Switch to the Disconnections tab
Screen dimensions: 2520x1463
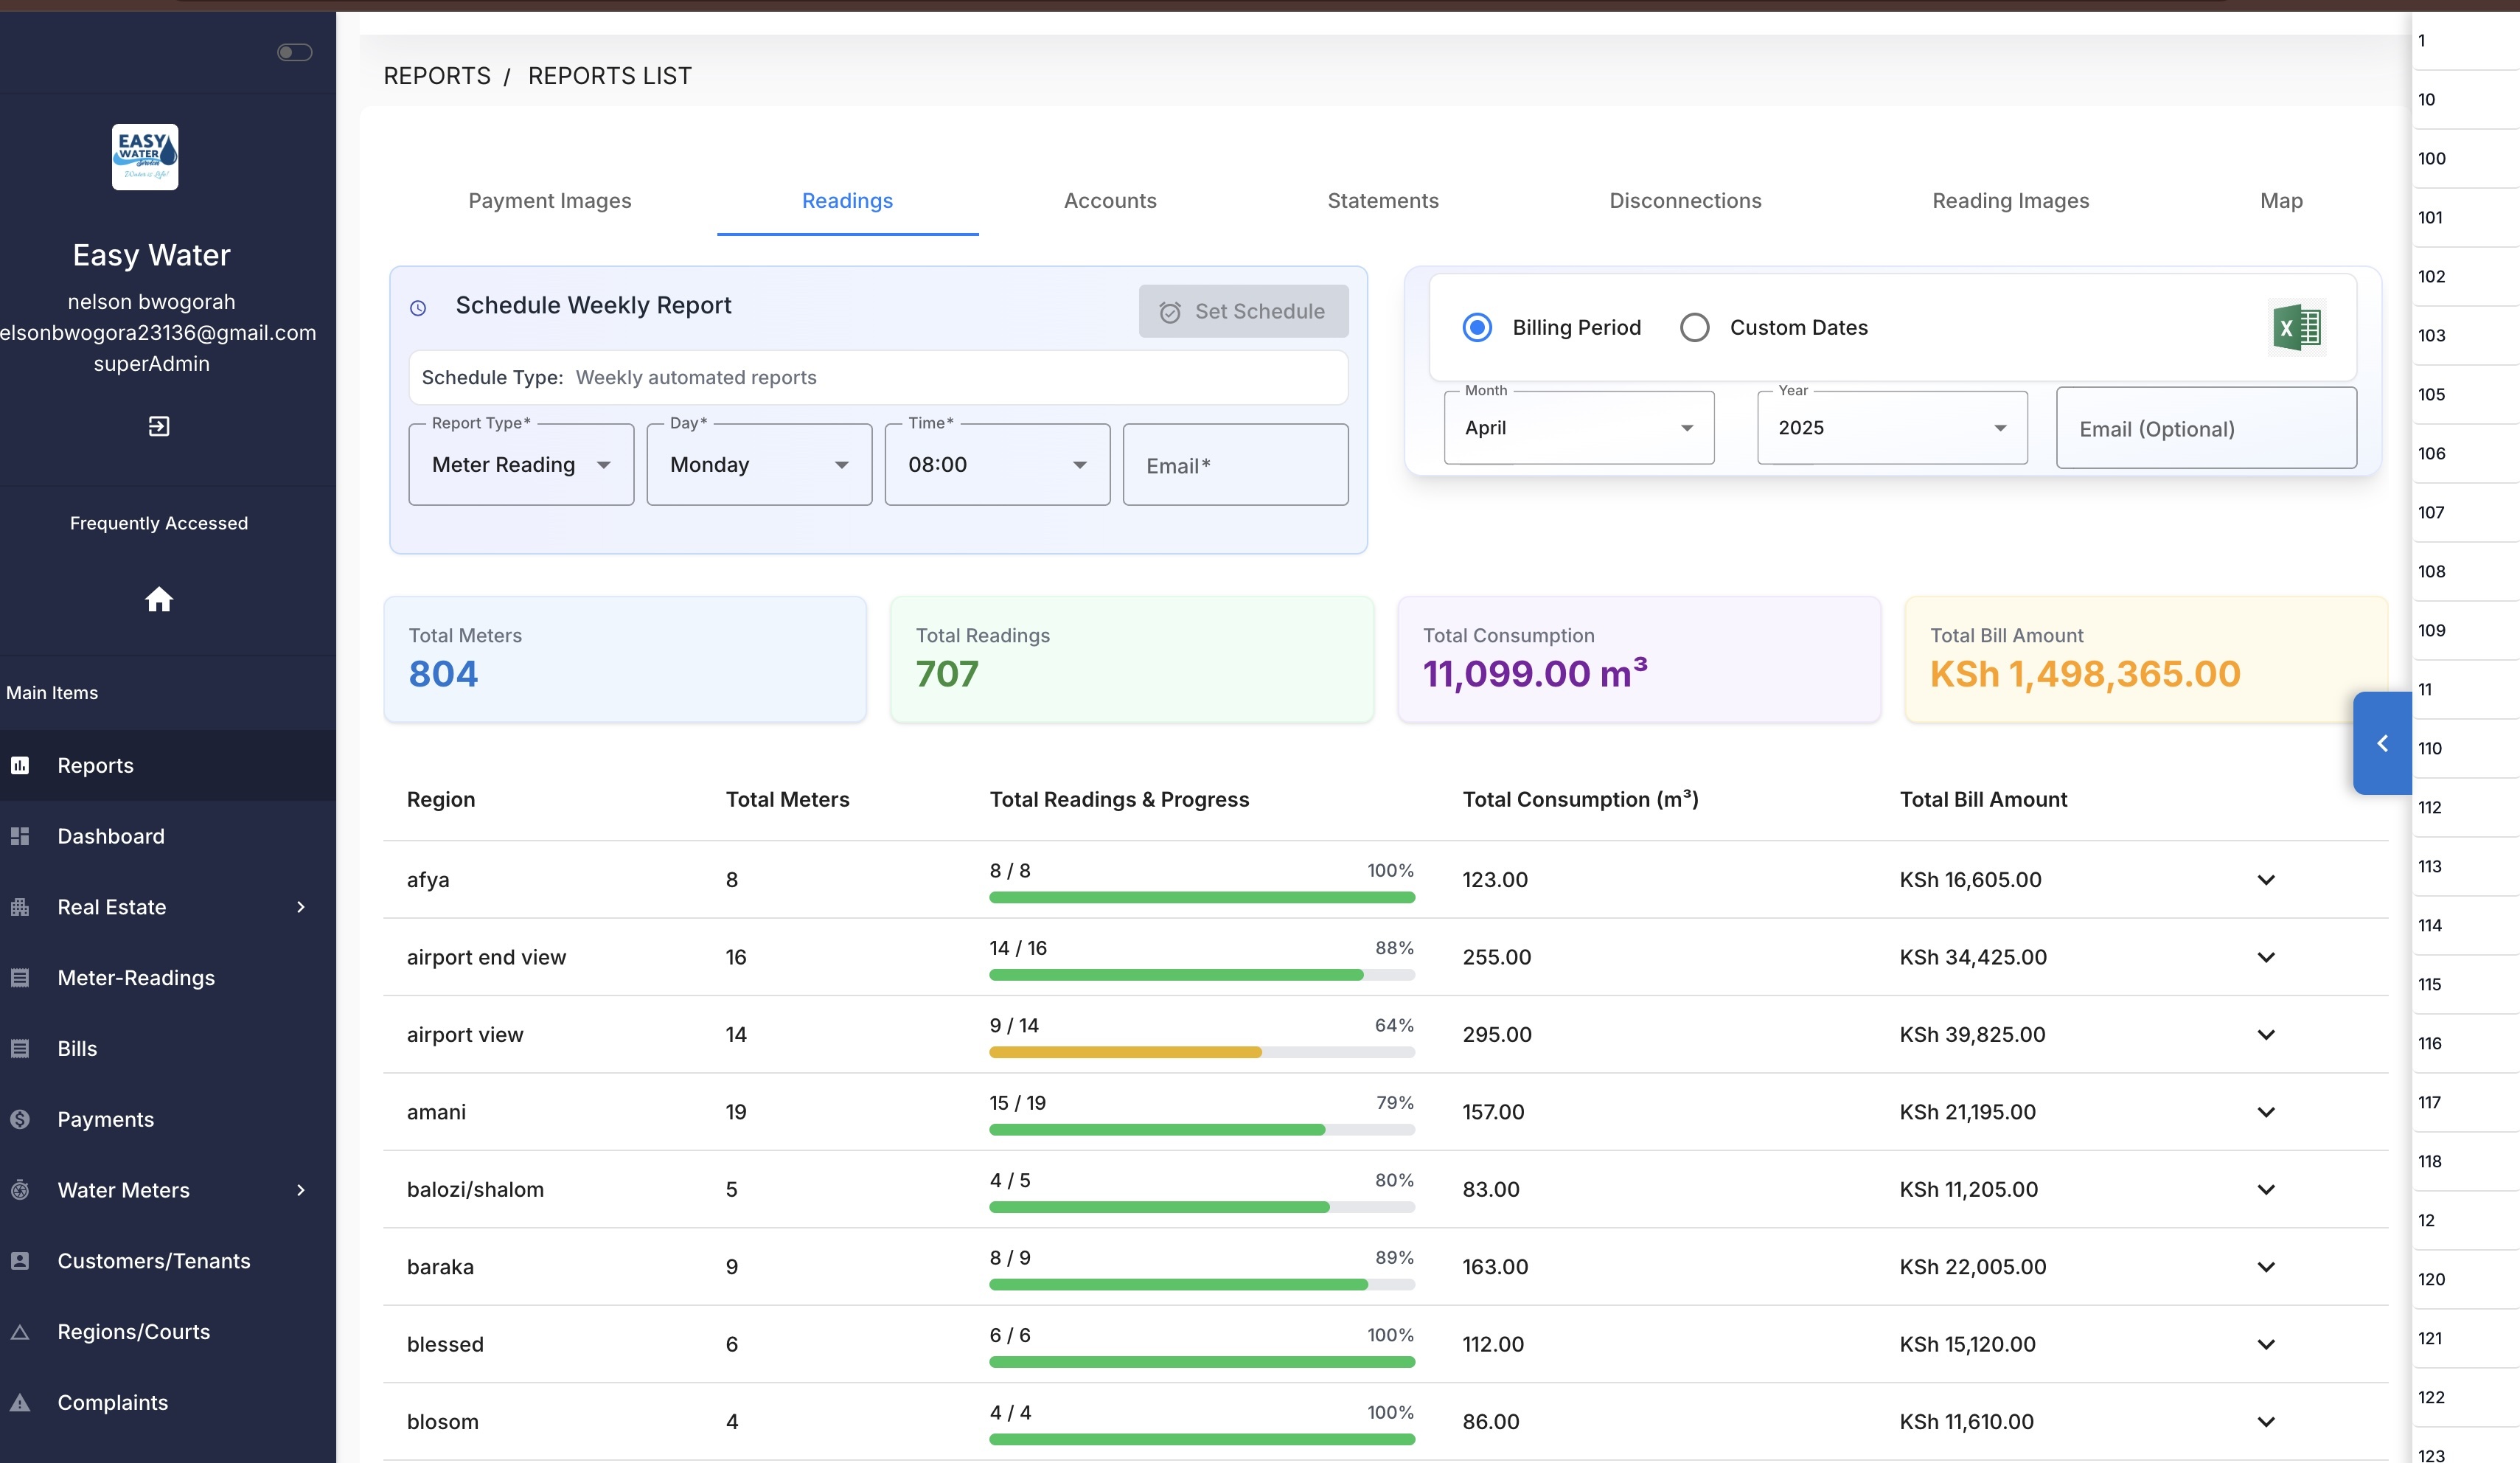point(1685,200)
